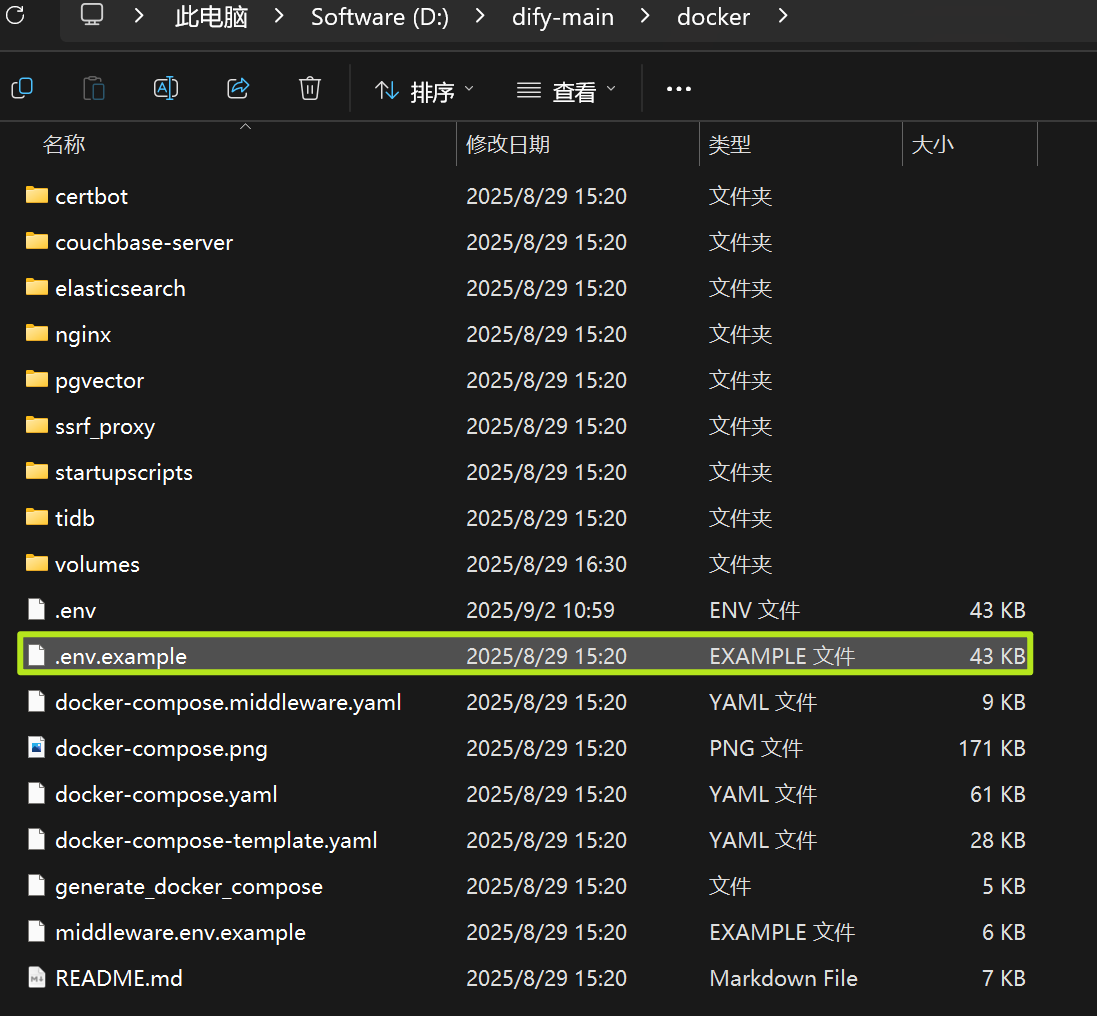Select middleware.env.example file name
Screen dimensions: 1097x1016
point(181,933)
